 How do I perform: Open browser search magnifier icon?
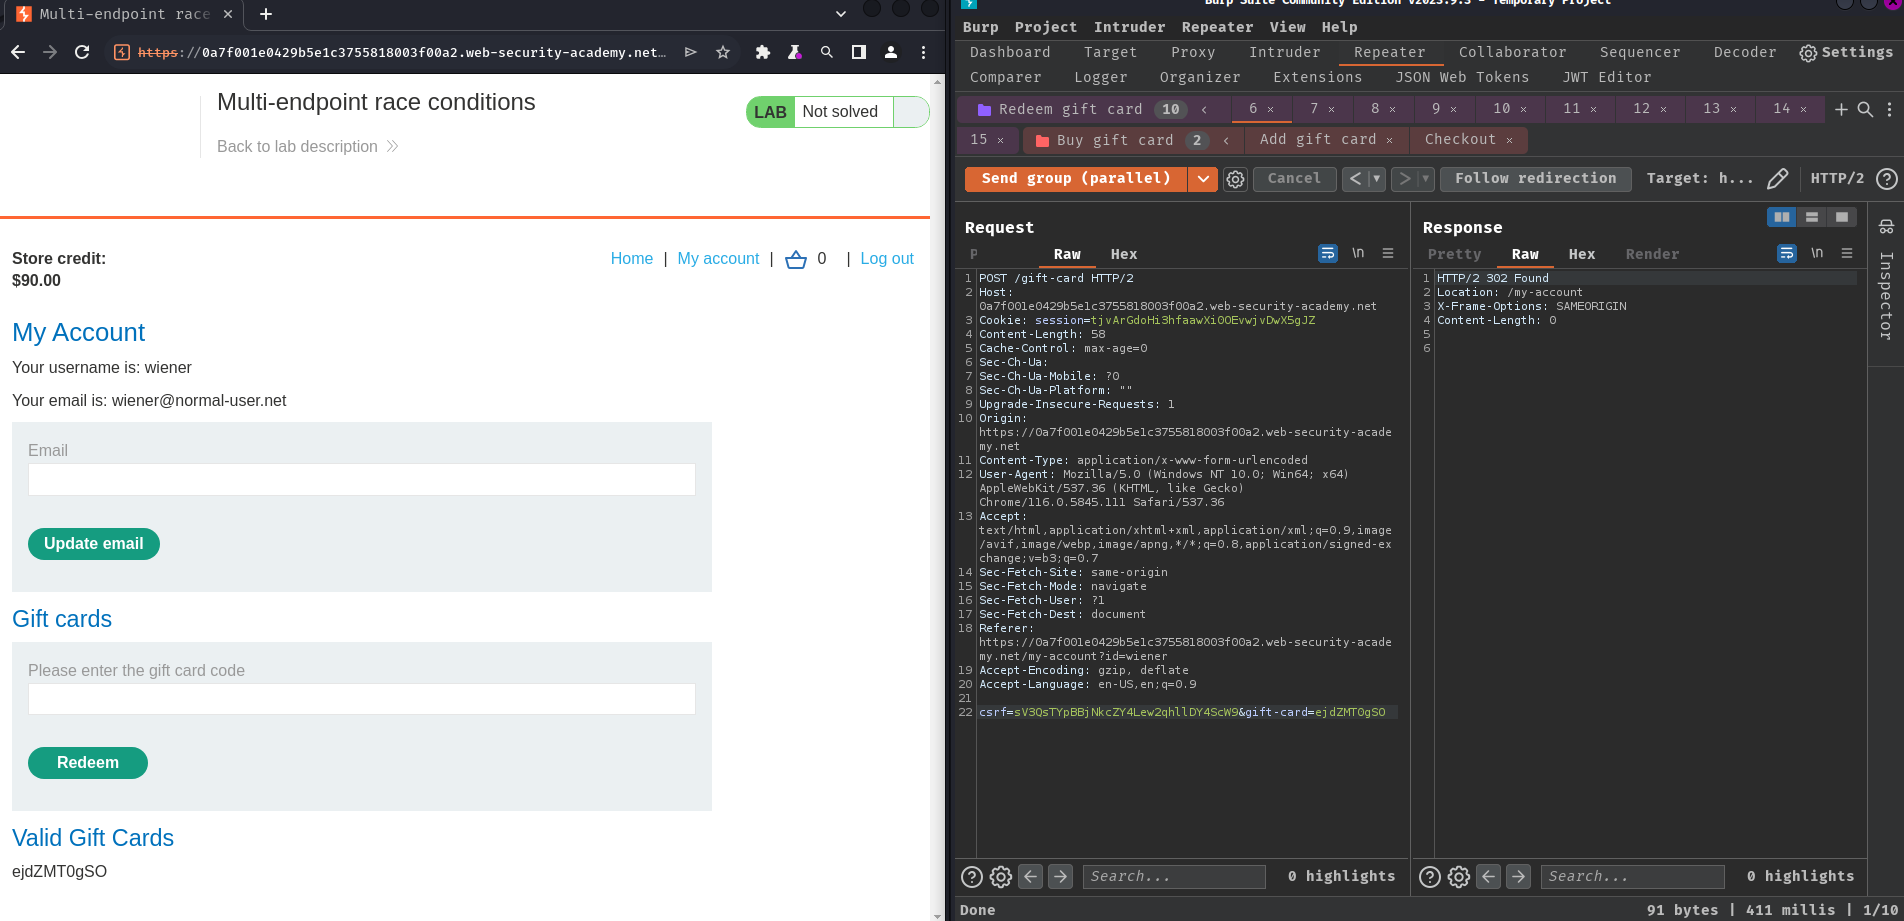click(x=827, y=52)
